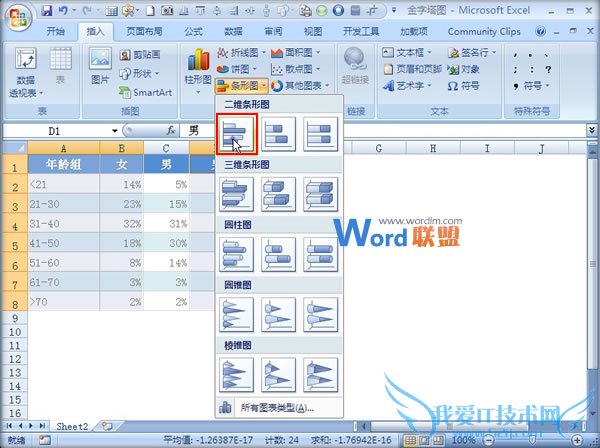Choose the stacked horizontal cylinder chart
Image resolution: width=600 pixels, height=448 pixels.
(x=278, y=254)
